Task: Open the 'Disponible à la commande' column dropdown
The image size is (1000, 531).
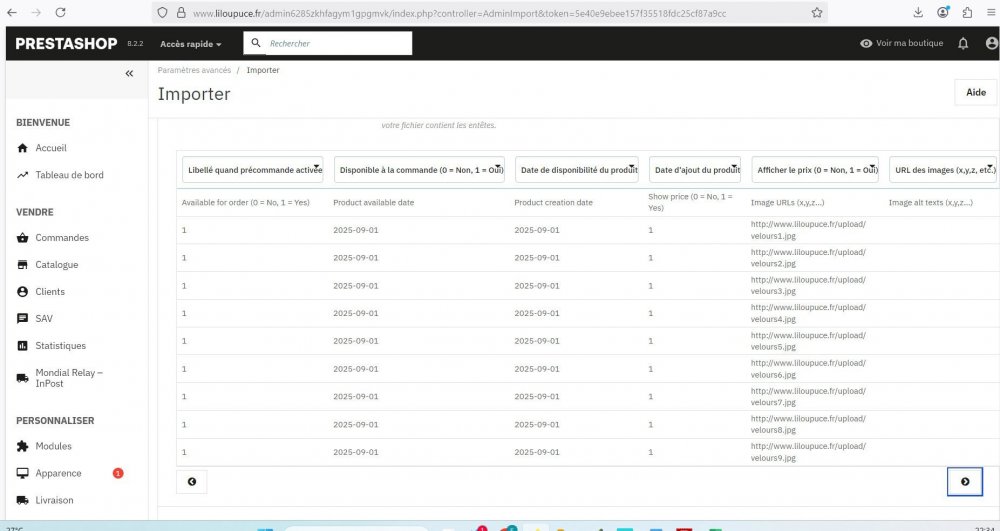Action: point(420,170)
